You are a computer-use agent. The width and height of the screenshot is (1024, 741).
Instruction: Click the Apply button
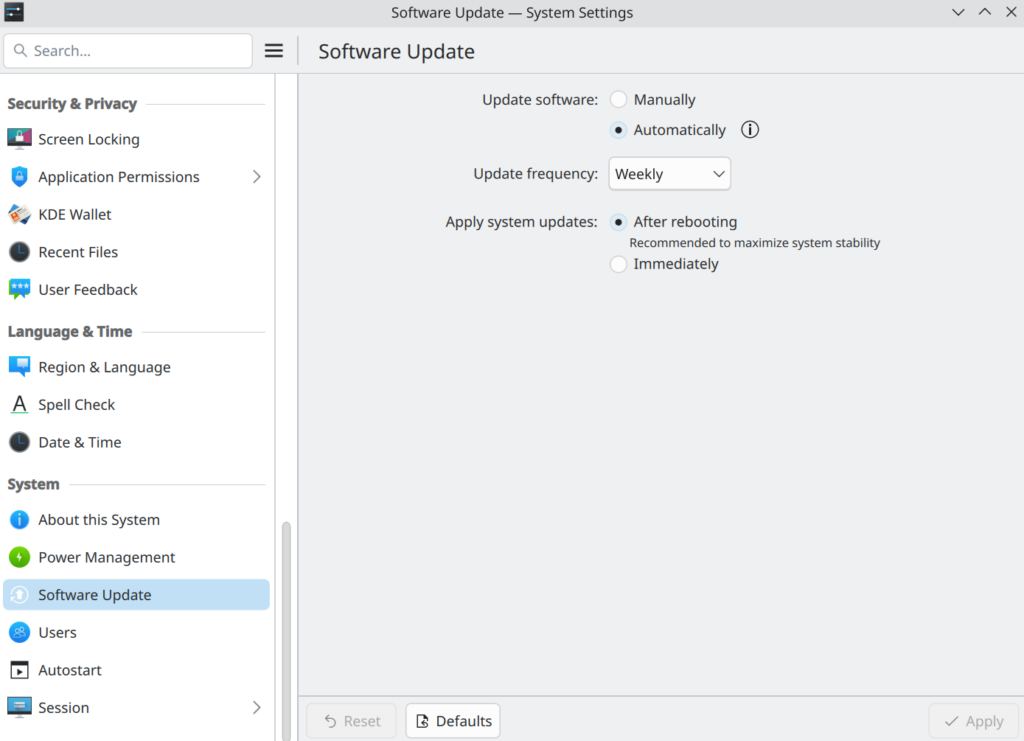click(974, 721)
